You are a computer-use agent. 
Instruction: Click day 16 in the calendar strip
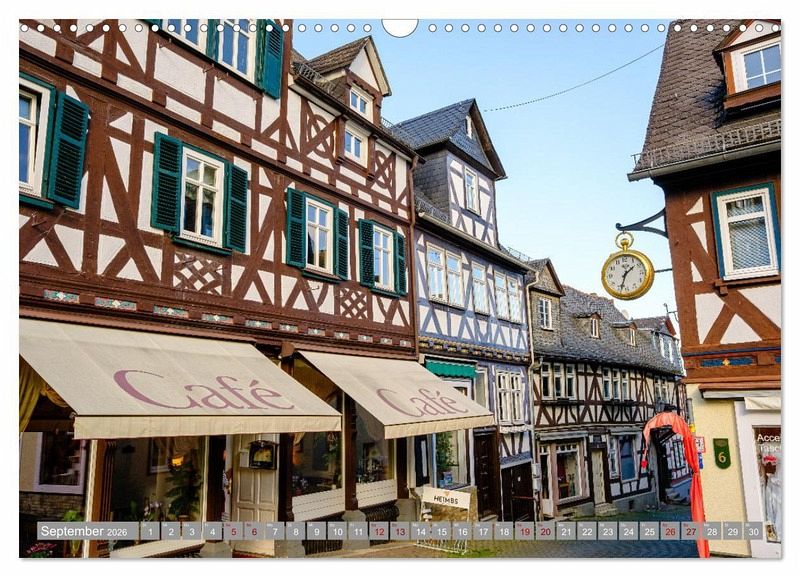(462, 531)
